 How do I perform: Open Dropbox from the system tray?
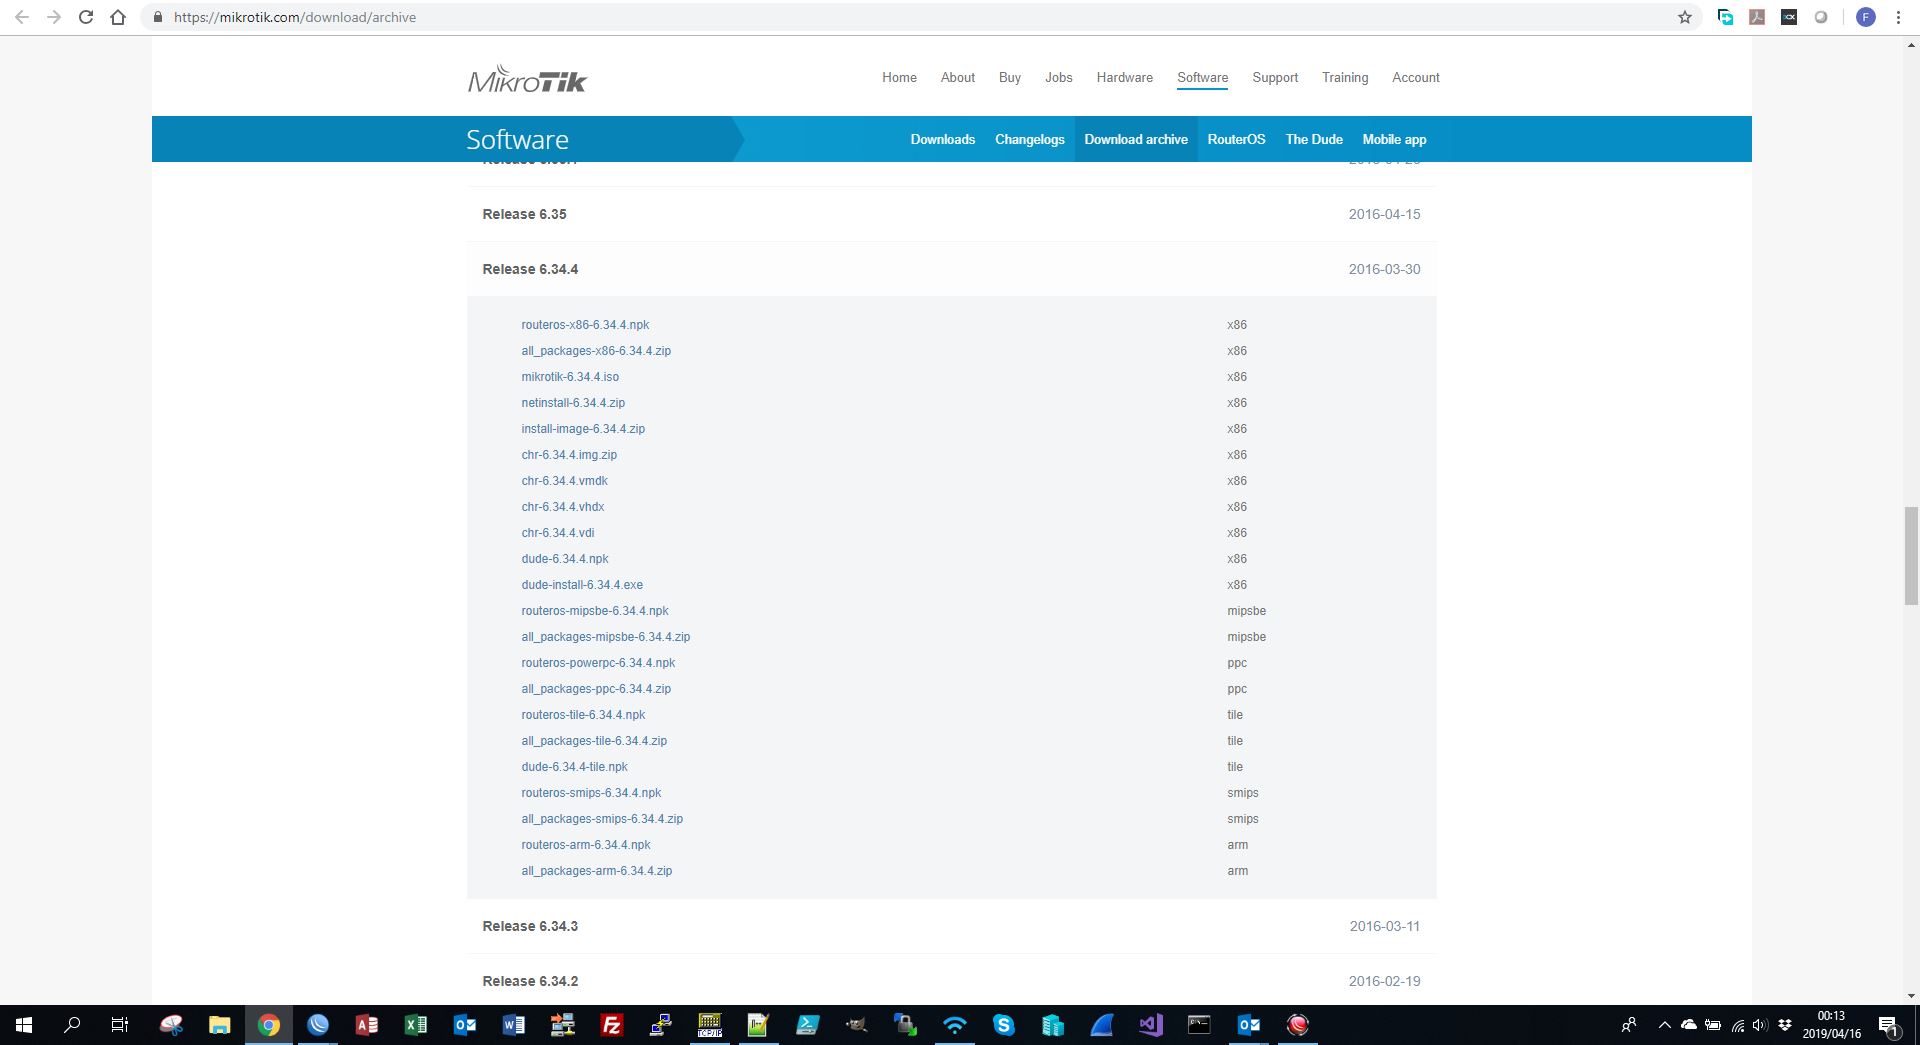pyautogui.click(x=1784, y=1025)
